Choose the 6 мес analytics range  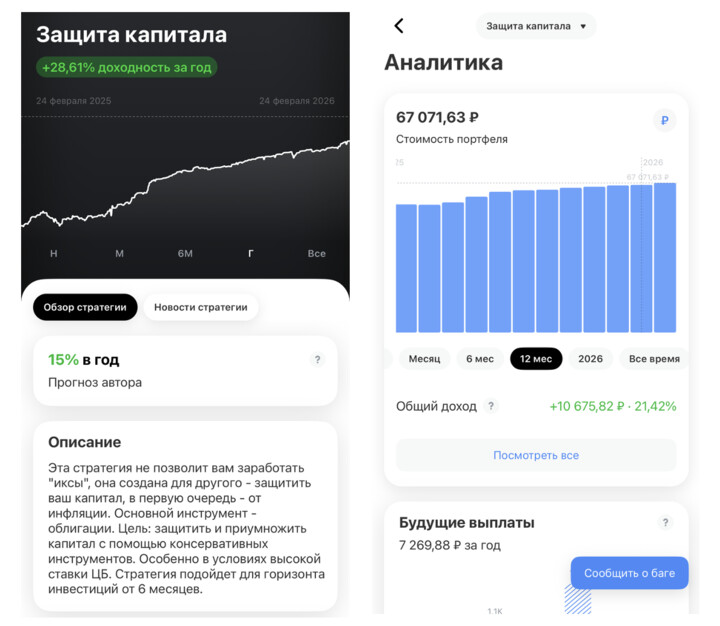click(480, 359)
